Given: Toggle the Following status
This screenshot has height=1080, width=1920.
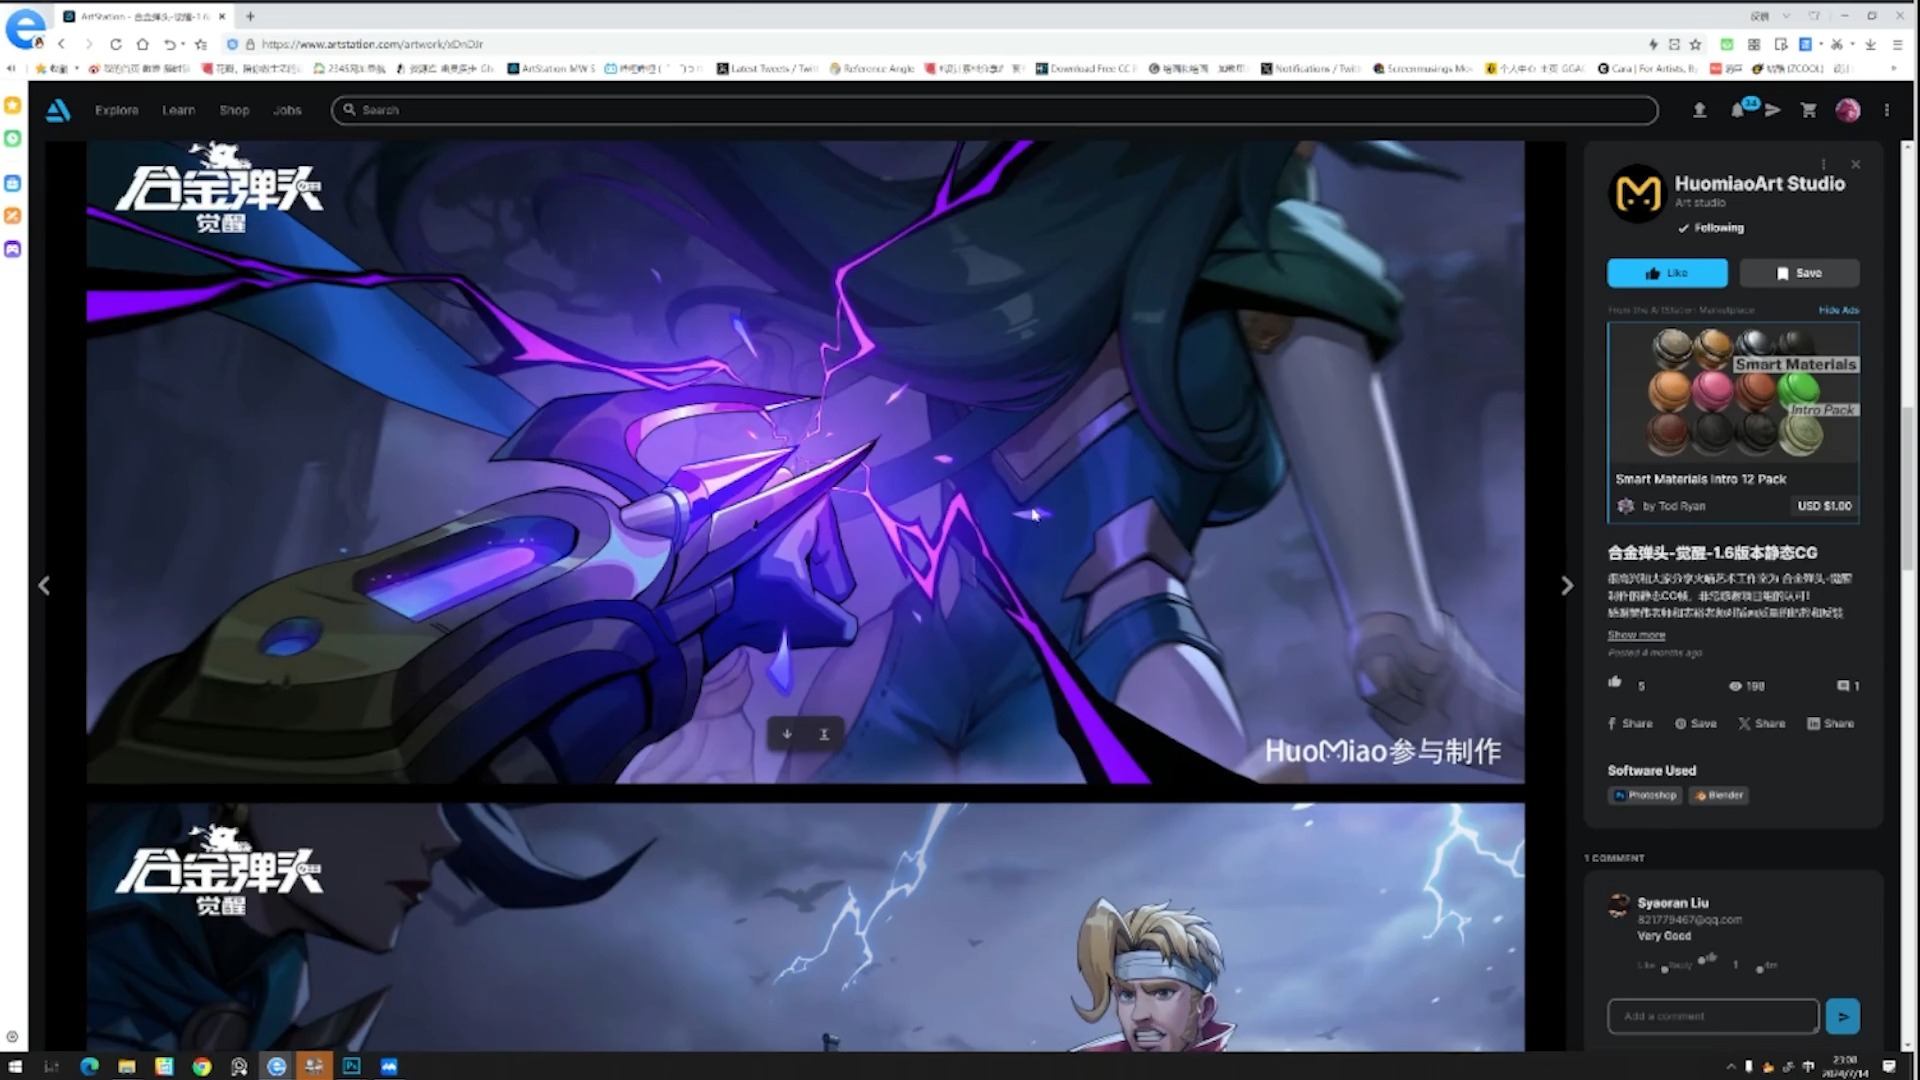Looking at the screenshot, I should (1711, 228).
